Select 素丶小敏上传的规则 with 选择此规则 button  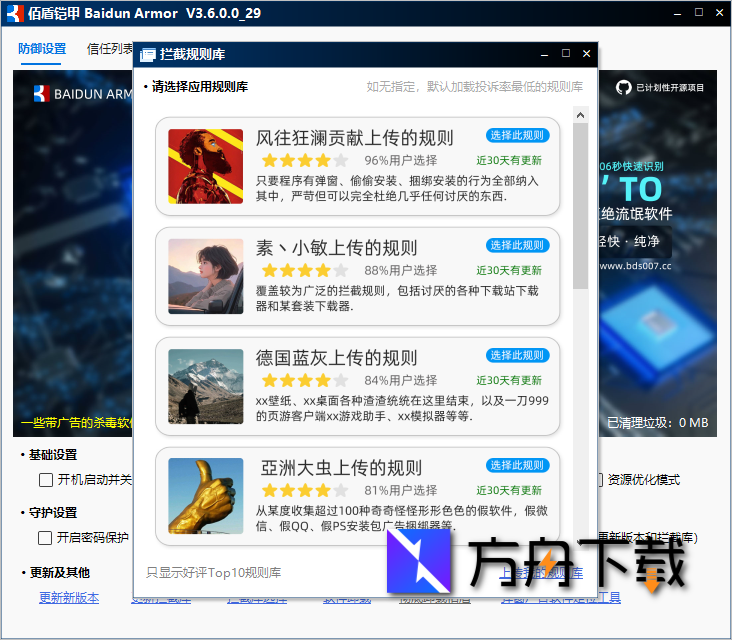click(x=517, y=245)
